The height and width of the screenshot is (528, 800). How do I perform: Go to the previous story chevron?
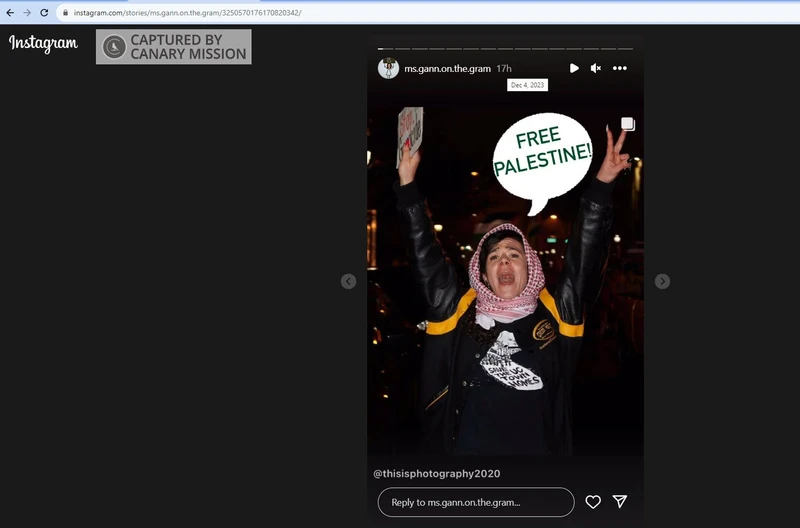pyautogui.click(x=348, y=281)
